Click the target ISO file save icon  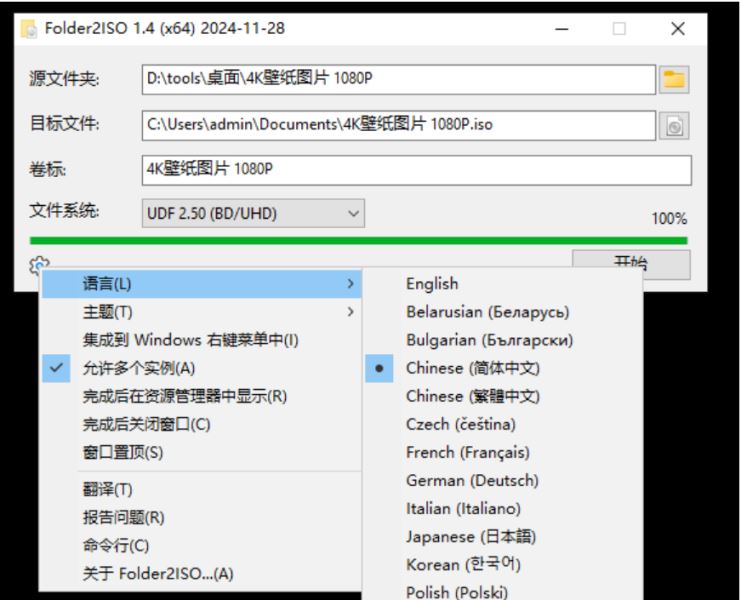tap(674, 125)
